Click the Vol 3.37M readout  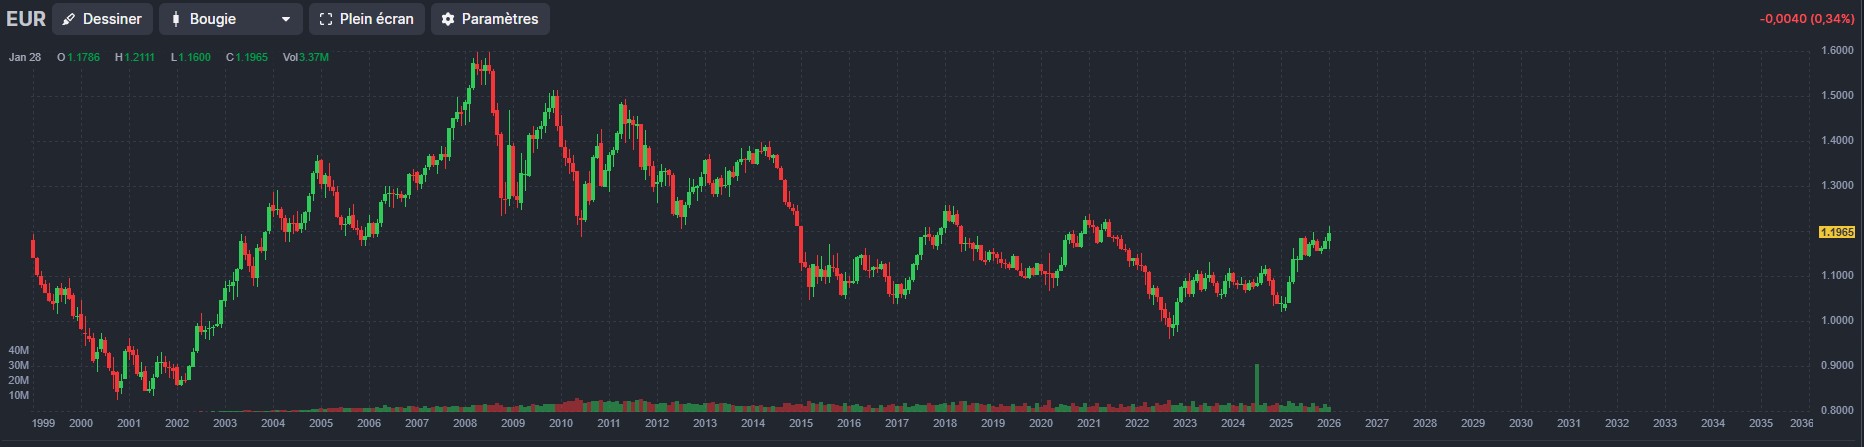pos(306,57)
